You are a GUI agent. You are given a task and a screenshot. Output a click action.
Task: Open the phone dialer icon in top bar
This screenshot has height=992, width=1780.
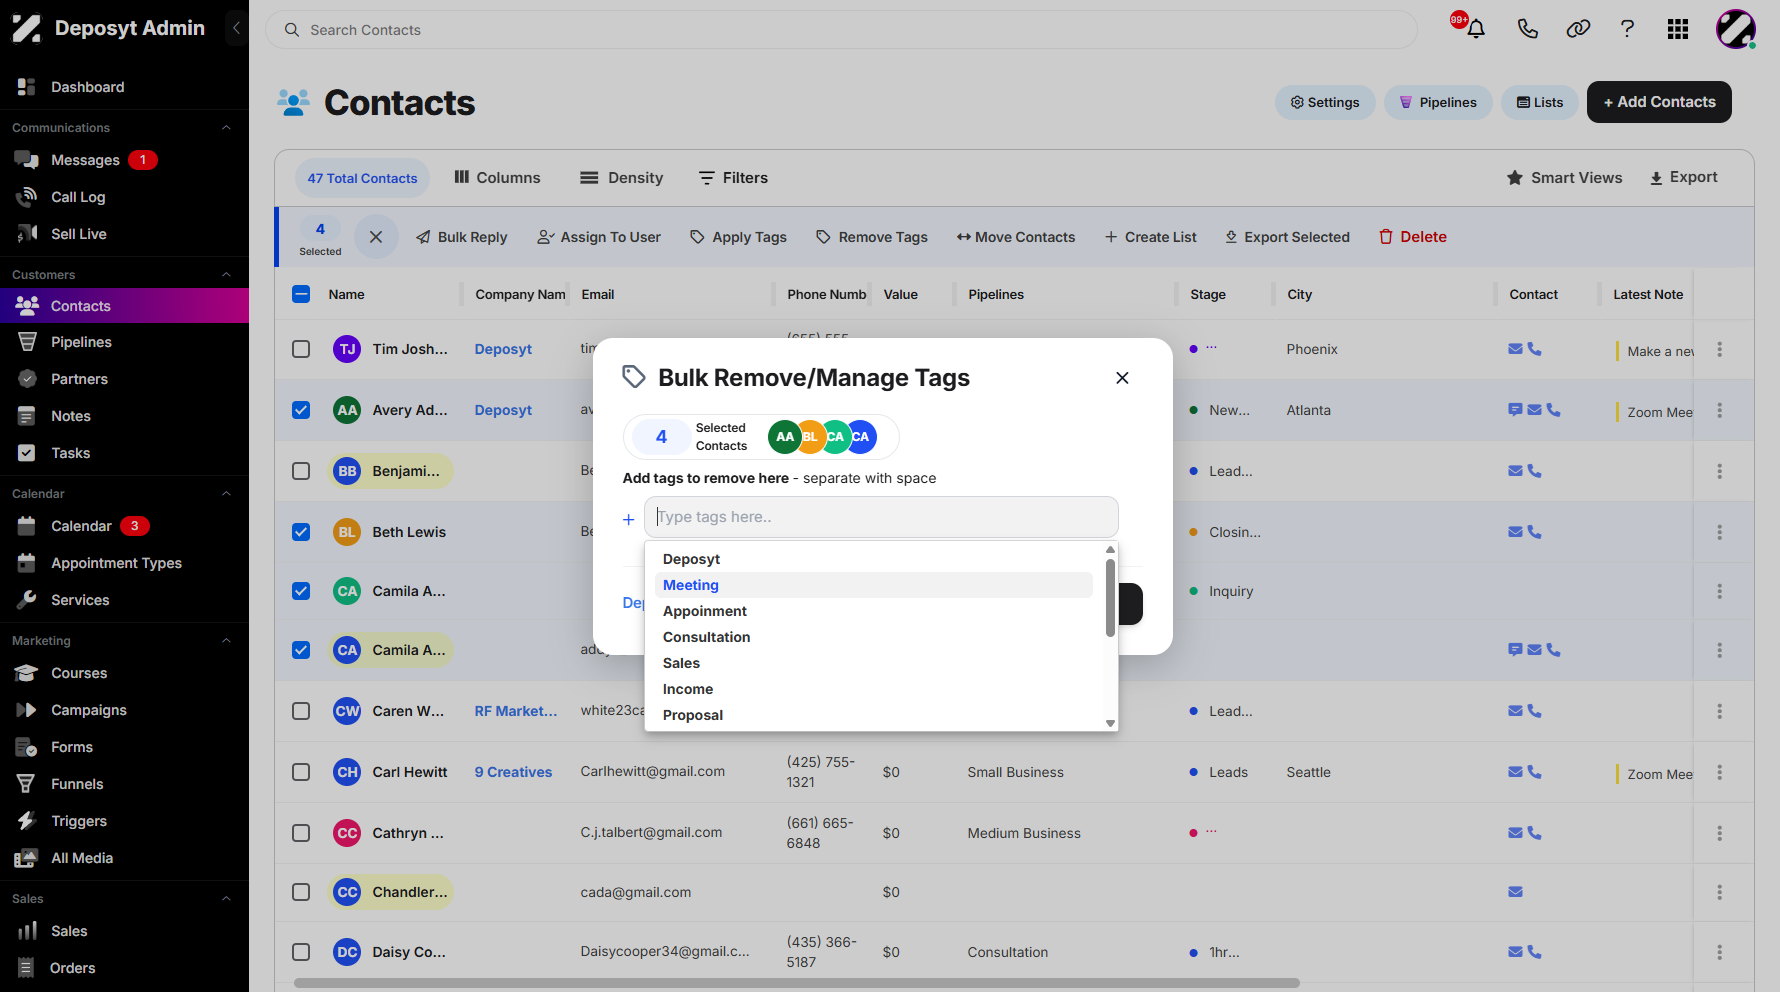coord(1527,29)
